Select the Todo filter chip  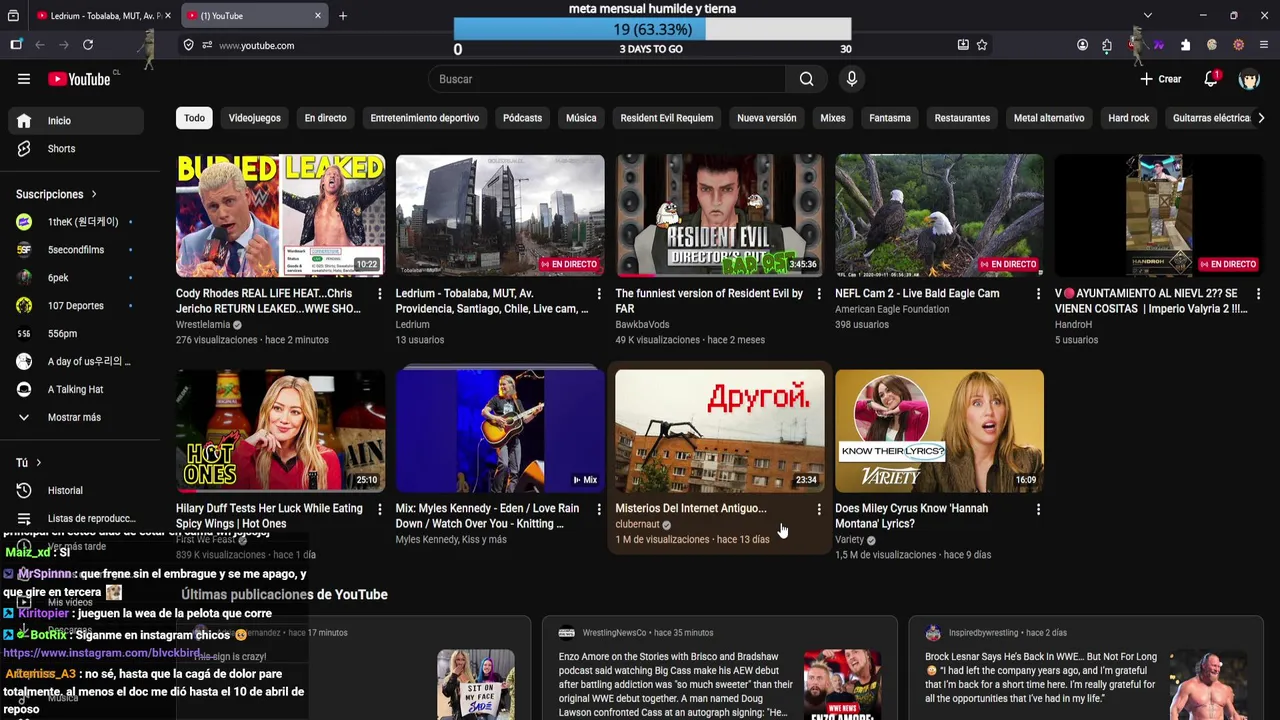(x=194, y=118)
